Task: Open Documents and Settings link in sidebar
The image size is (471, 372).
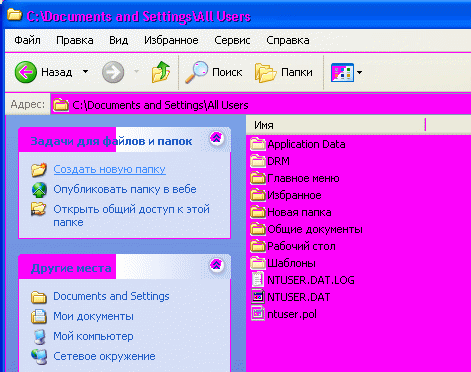Action: click(111, 296)
